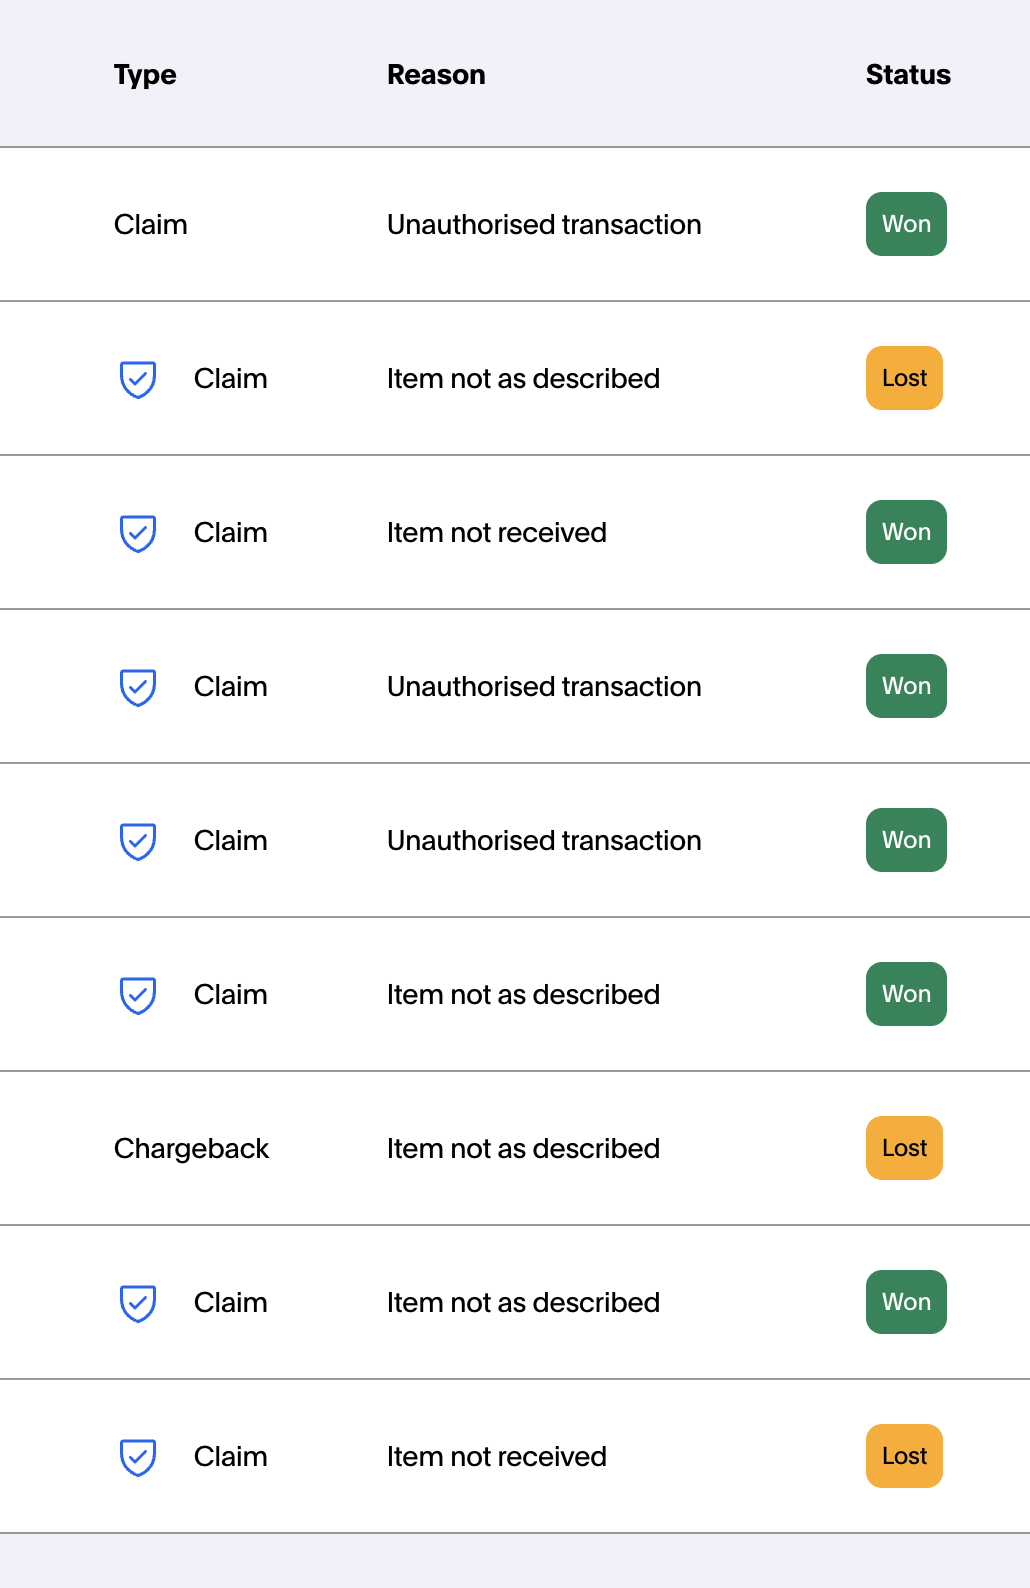Click the Won badge for first 'Item not received'
The height and width of the screenshot is (1588, 1030).
pos(906,532)
